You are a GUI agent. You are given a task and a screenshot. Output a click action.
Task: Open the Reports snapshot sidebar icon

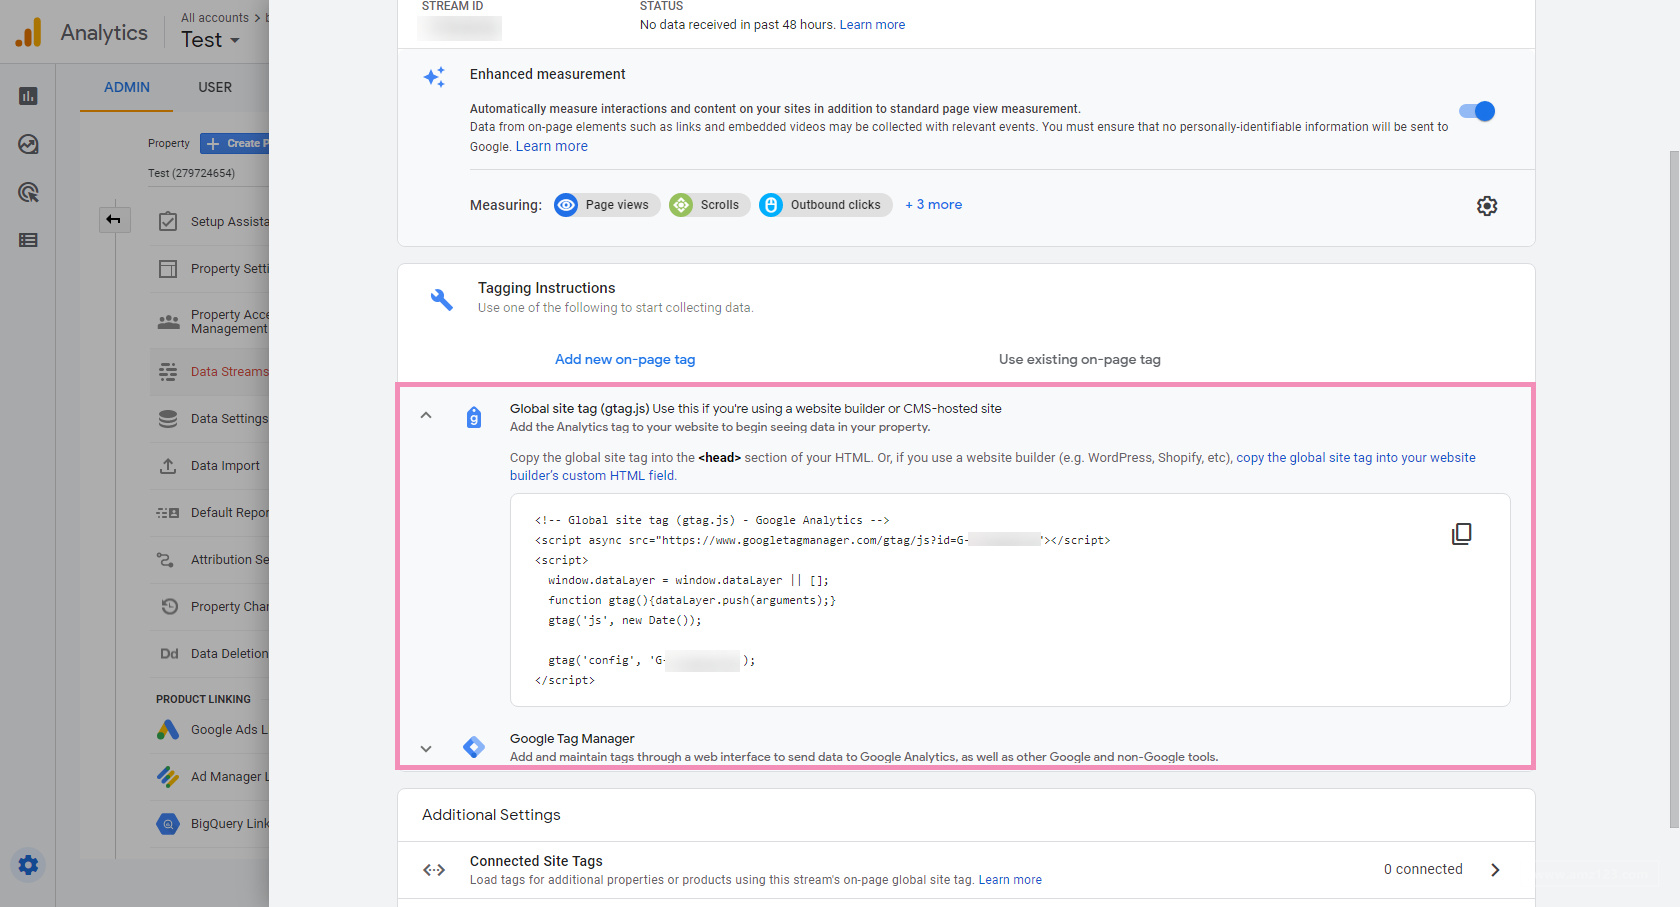pyautogui.click(x=28, y=96)
